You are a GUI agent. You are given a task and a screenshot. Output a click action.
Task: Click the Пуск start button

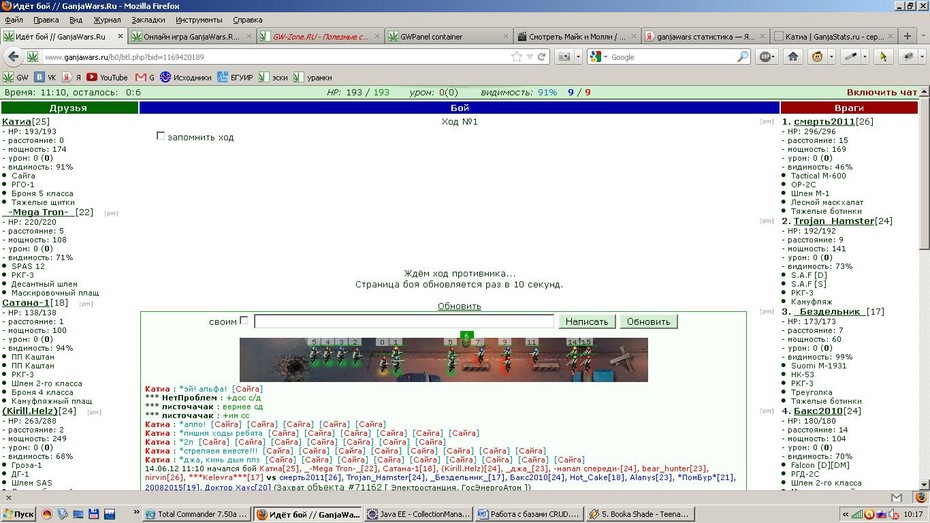[19, 514]
